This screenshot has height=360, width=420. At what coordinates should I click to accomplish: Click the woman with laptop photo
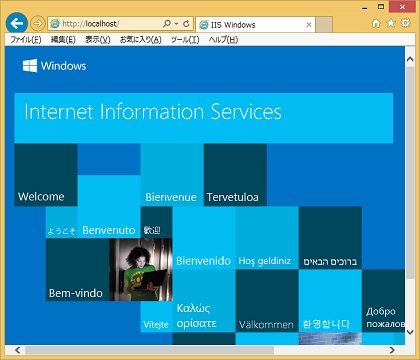point(141,270)
